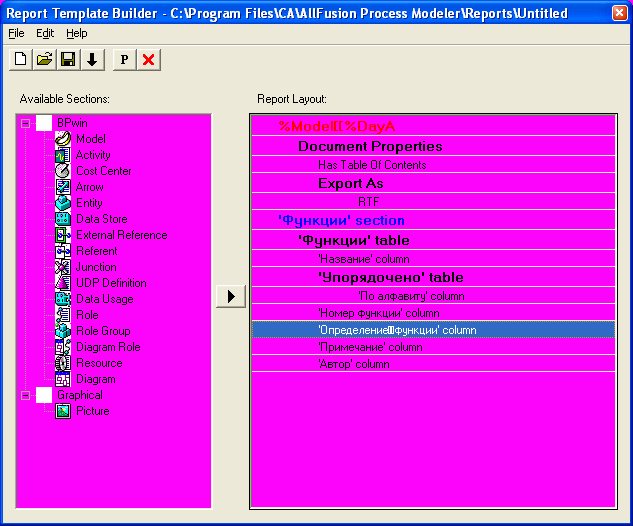
Task: Click the Data Usage tree label
Action: point(105,299)
